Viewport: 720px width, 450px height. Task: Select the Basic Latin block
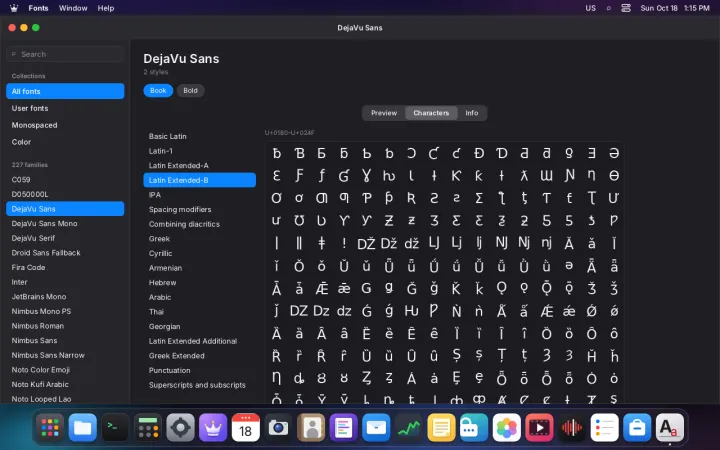[x=199, y=136]
